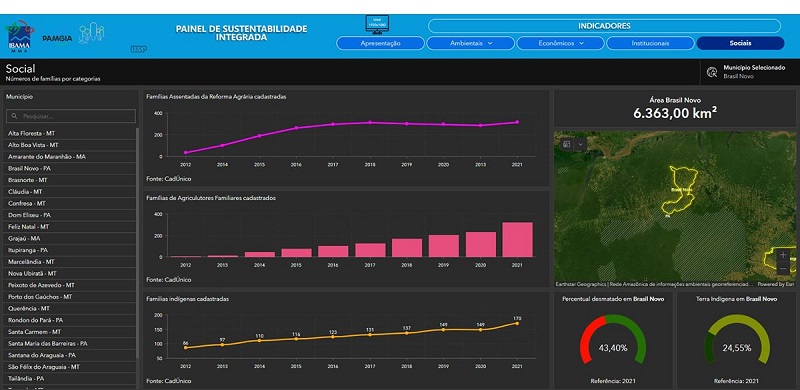
Task: Select Nova Ubiratã - MT
Action: (70, 274)
